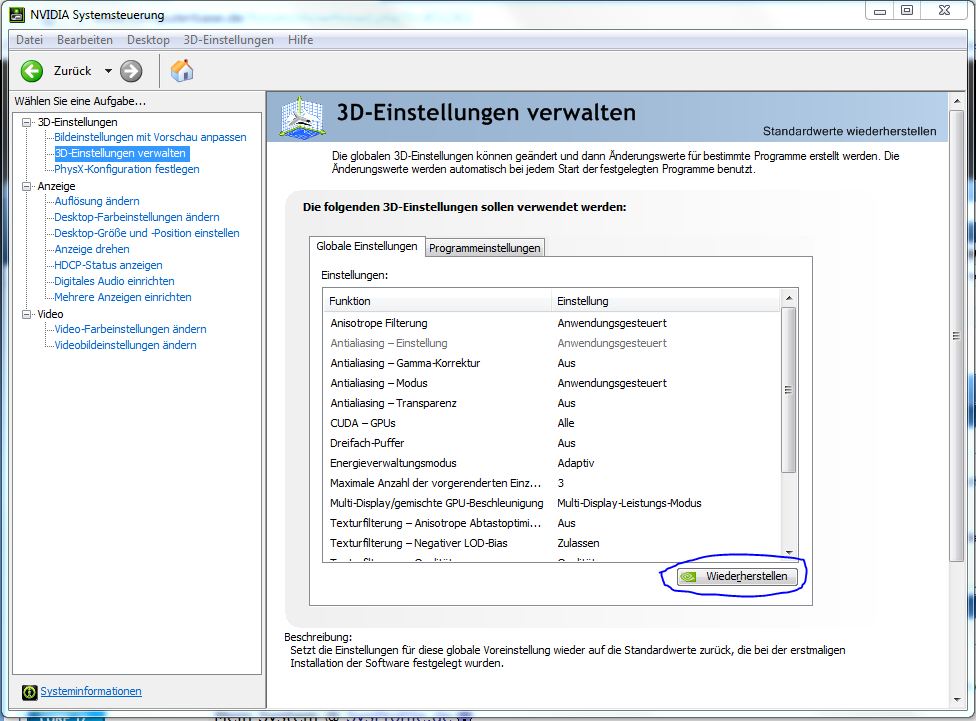This screenshot has height=721, width=976.
Task: Click the main panel scroll-up arrow
Action: [957, 100]
